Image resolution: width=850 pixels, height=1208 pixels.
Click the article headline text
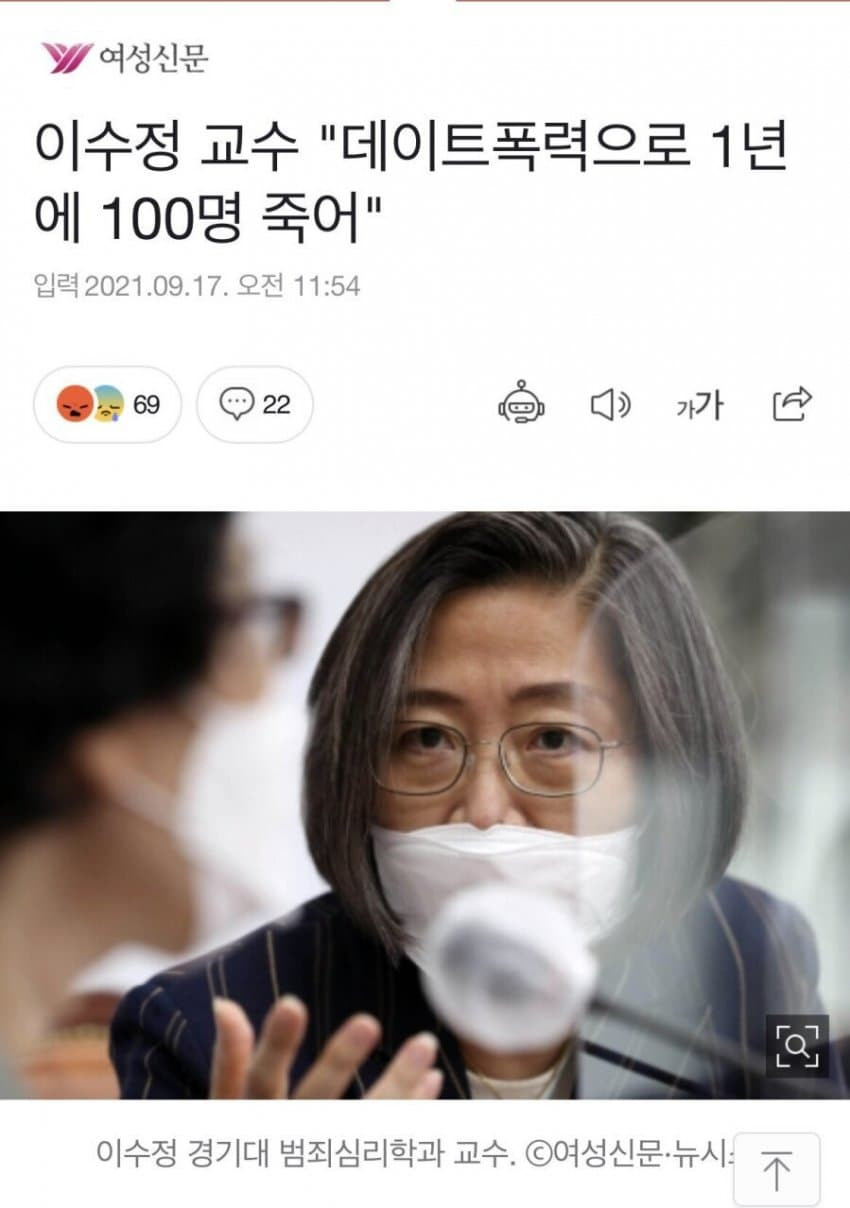click(410, 183)
